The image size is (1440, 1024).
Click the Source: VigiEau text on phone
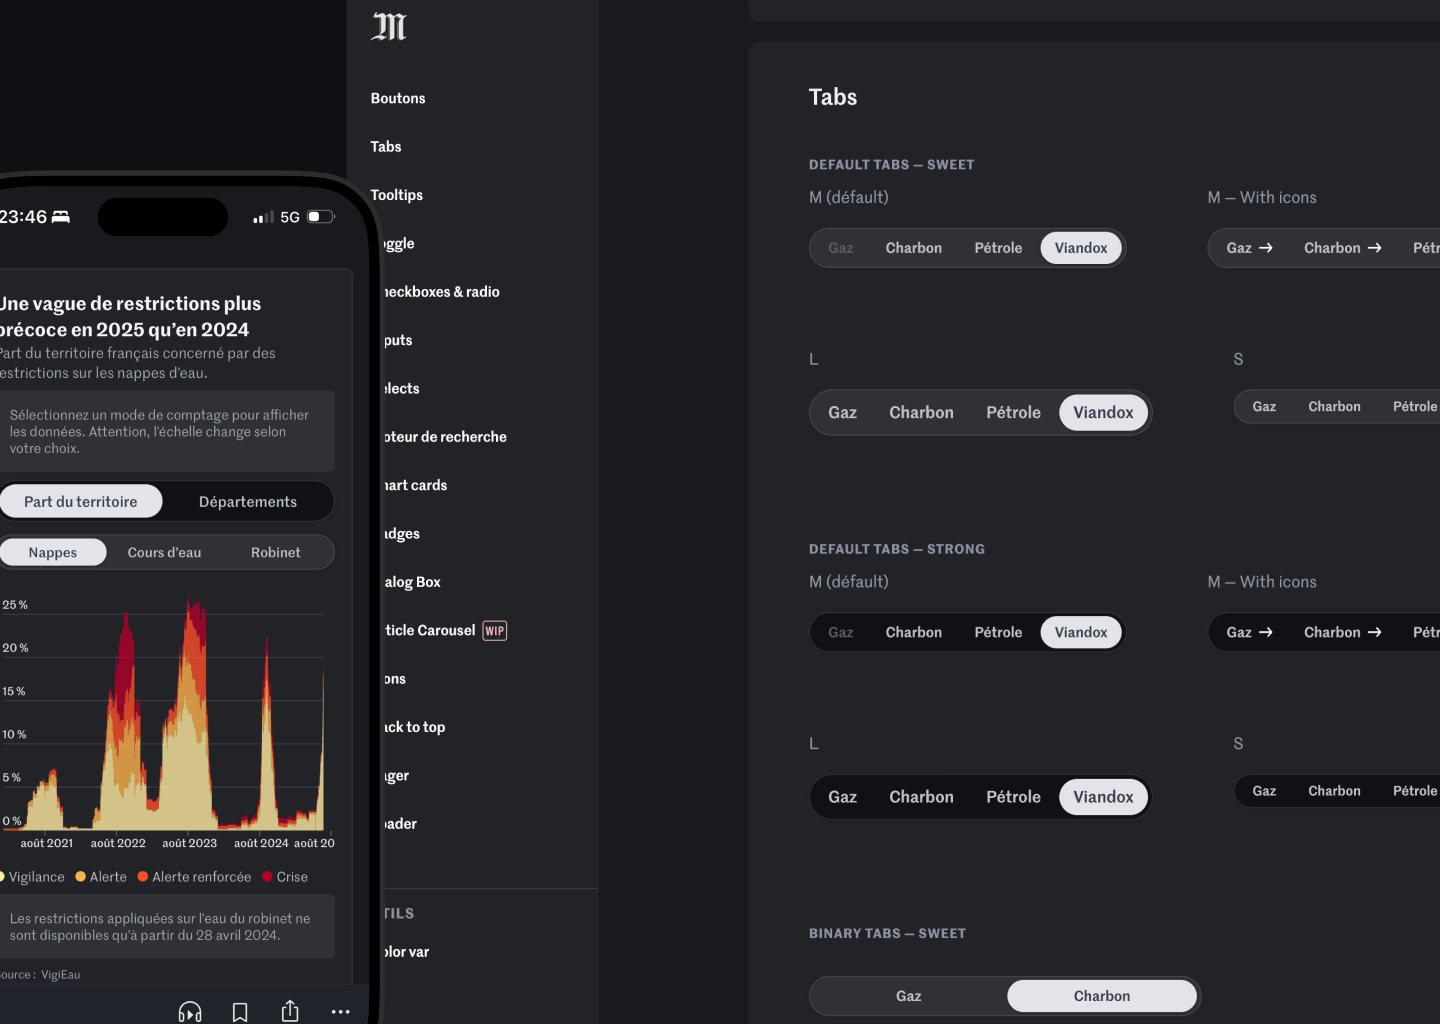point(40,975)
